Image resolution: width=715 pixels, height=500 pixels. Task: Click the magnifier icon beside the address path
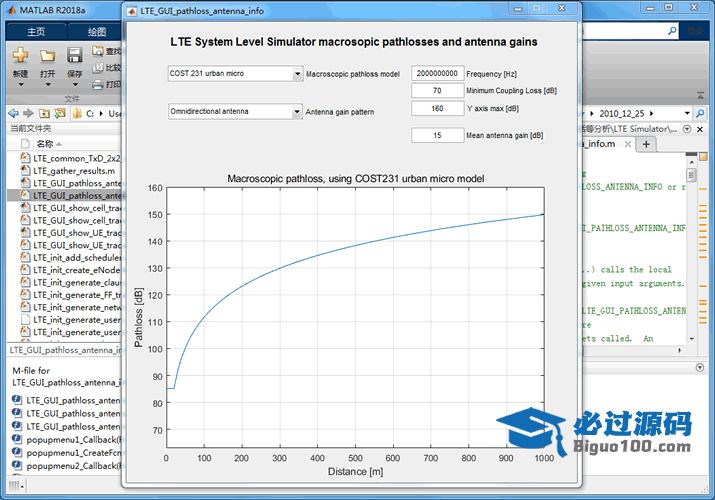700,113
